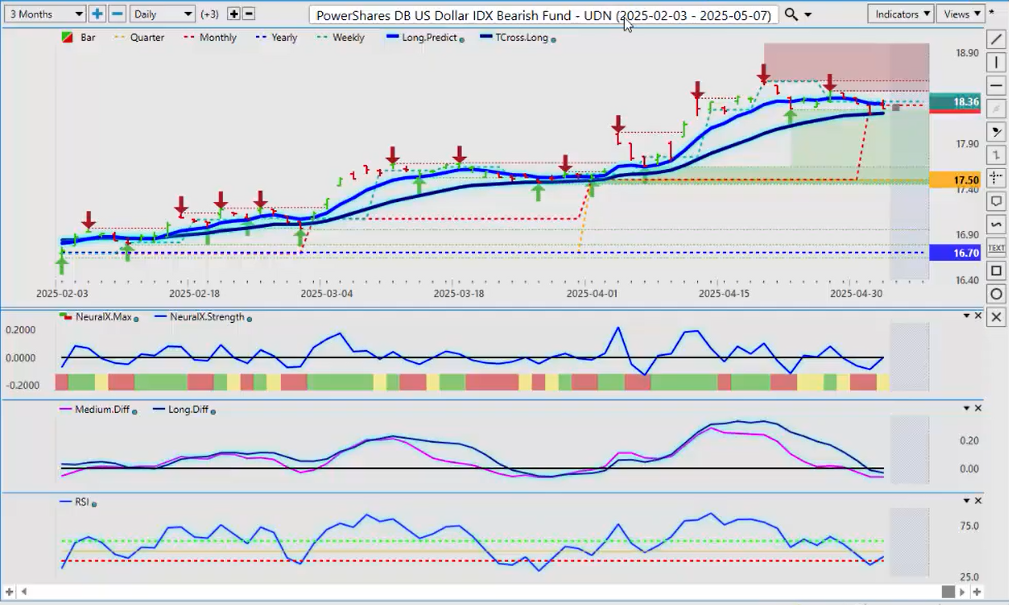Click the (+3) label in the toolbar
This screenshot has width=1009, height=605.
(210, 14)
